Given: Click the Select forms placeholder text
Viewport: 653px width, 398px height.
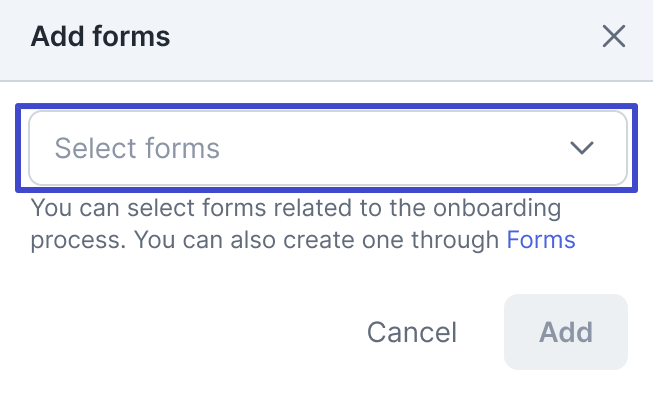Looking at the screenshot, I should click(x=137, y=148).
